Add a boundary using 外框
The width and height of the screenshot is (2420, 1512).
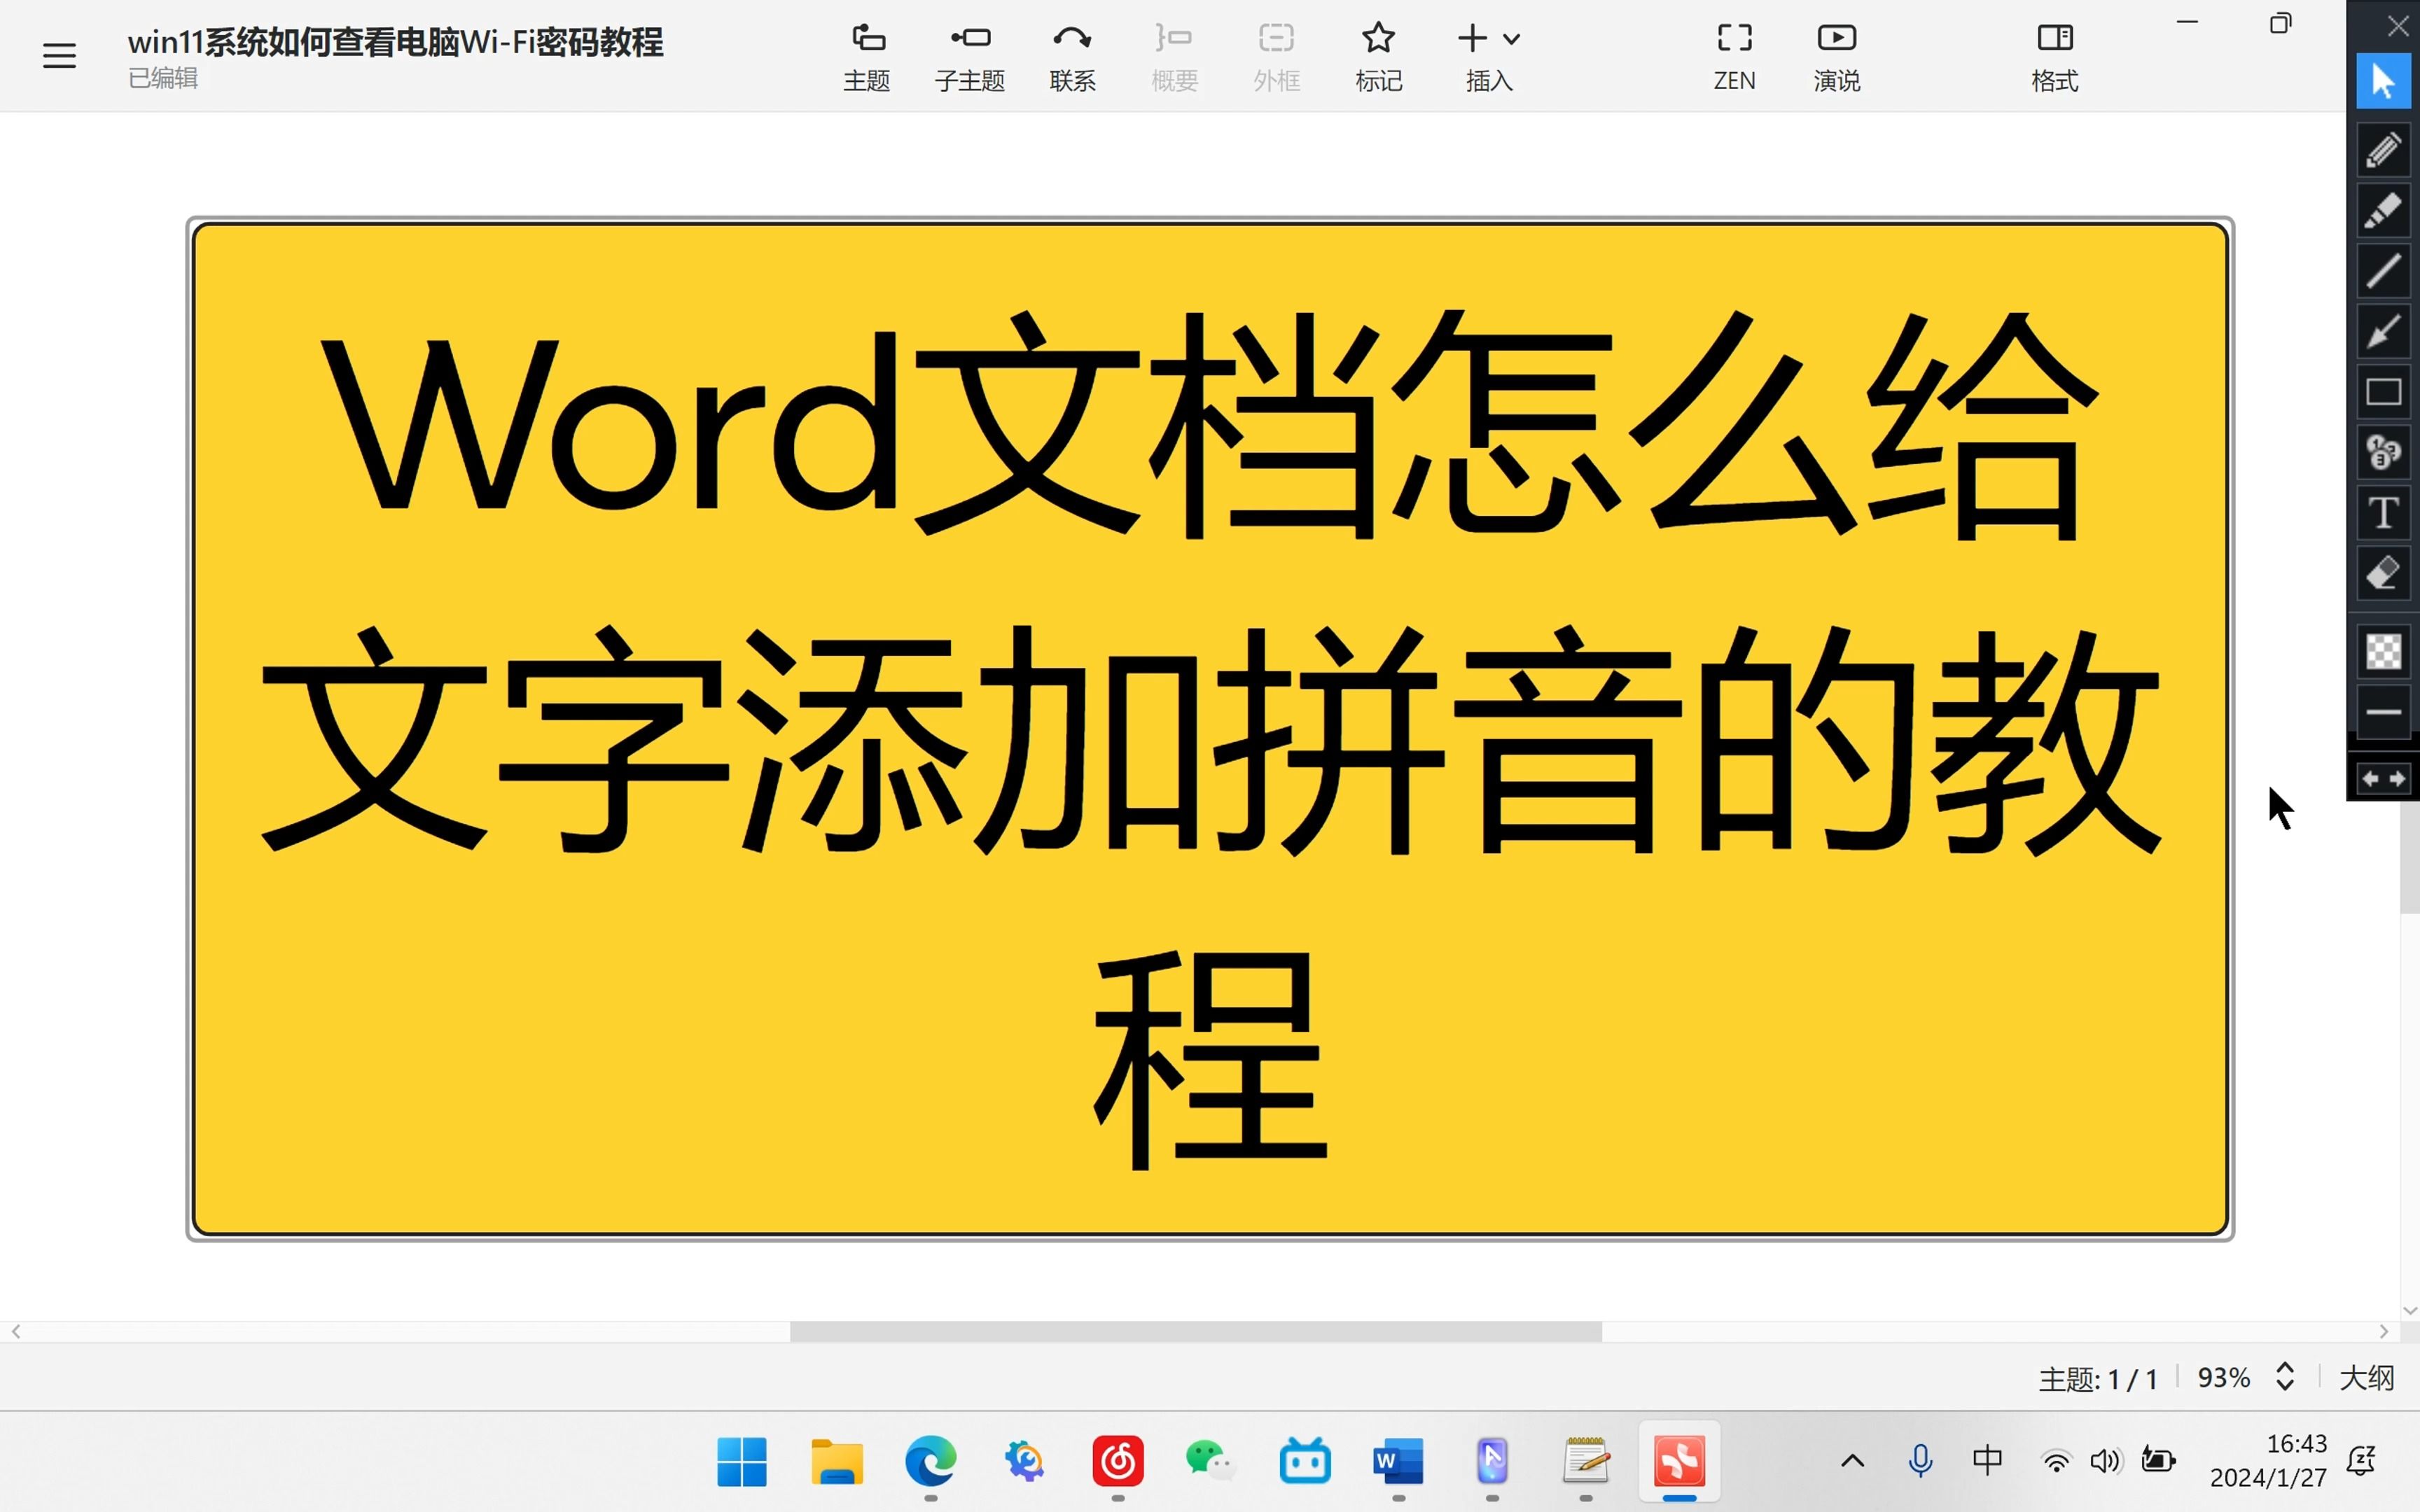(1276, 55)
